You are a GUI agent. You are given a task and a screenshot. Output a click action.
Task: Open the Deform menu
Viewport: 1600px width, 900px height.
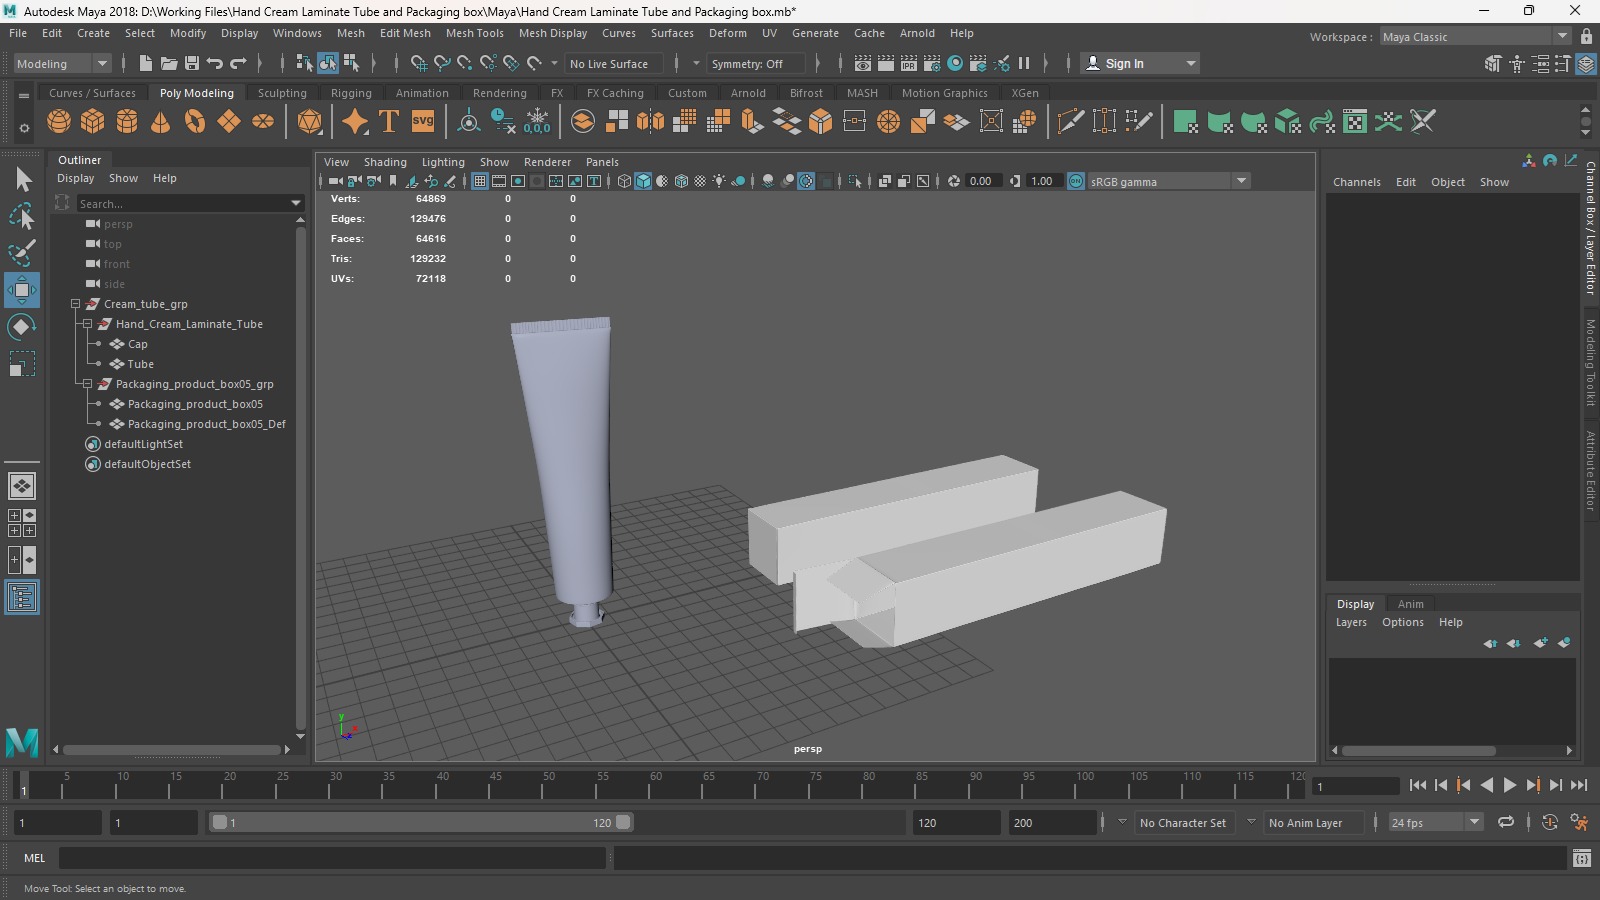pos(728,33)
